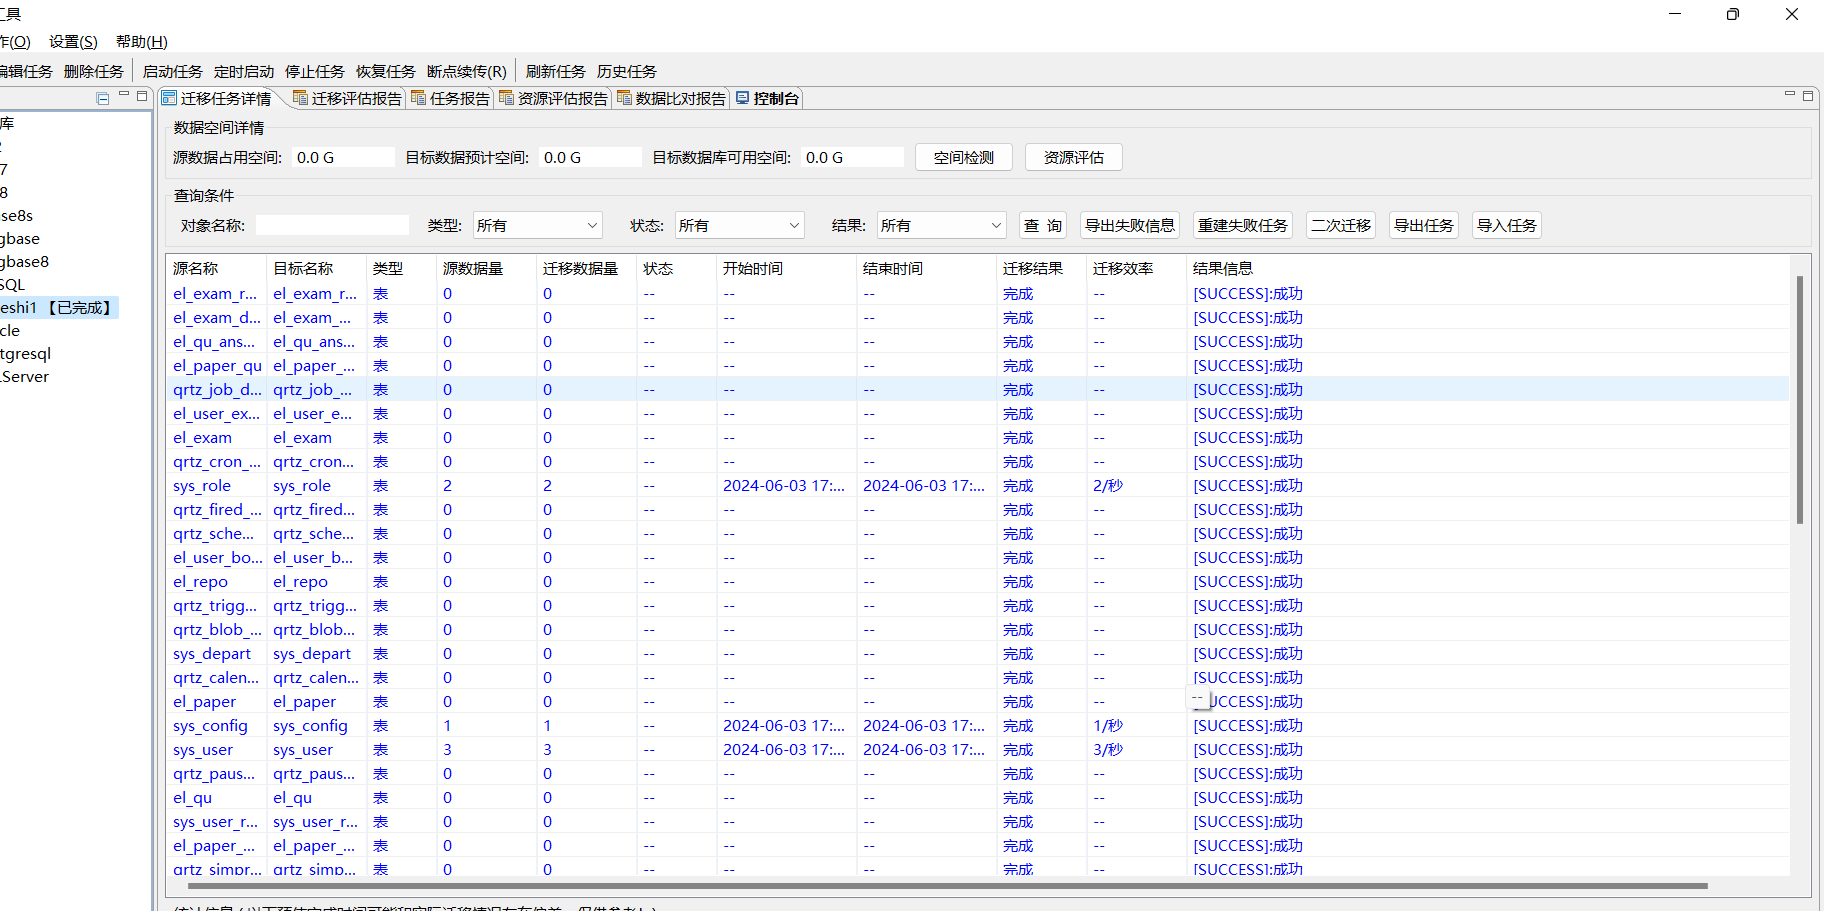Select the el_exam source name cell
This screenshot has width=1824, height=911.
tap(202, 438)
